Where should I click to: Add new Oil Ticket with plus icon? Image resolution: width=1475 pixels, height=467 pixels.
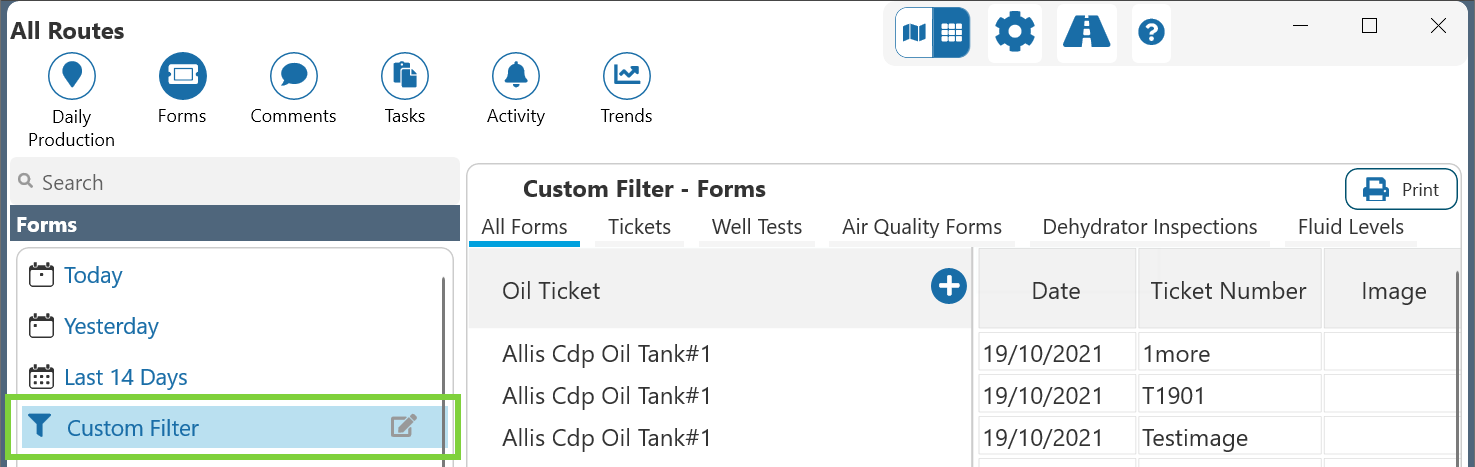click(948, 287)
